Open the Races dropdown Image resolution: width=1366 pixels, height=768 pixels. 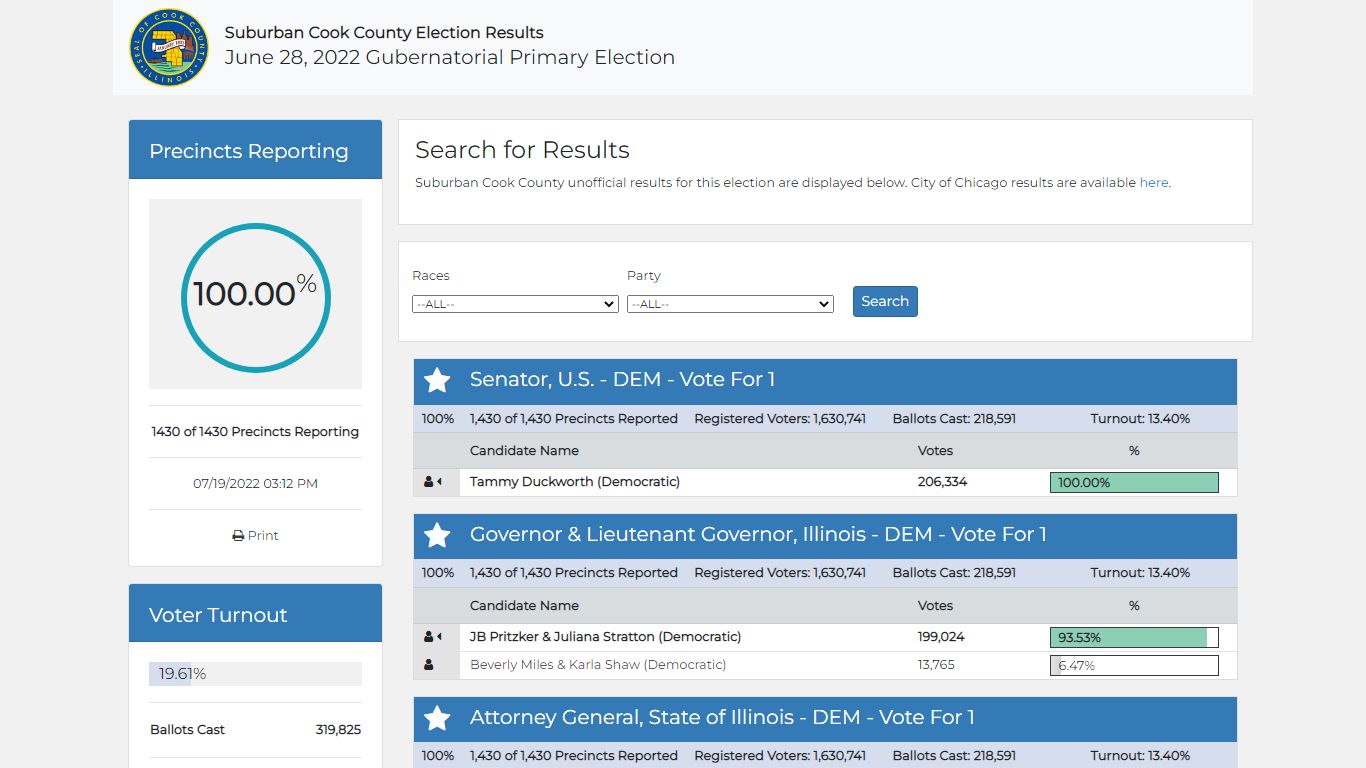click(515, 304)
